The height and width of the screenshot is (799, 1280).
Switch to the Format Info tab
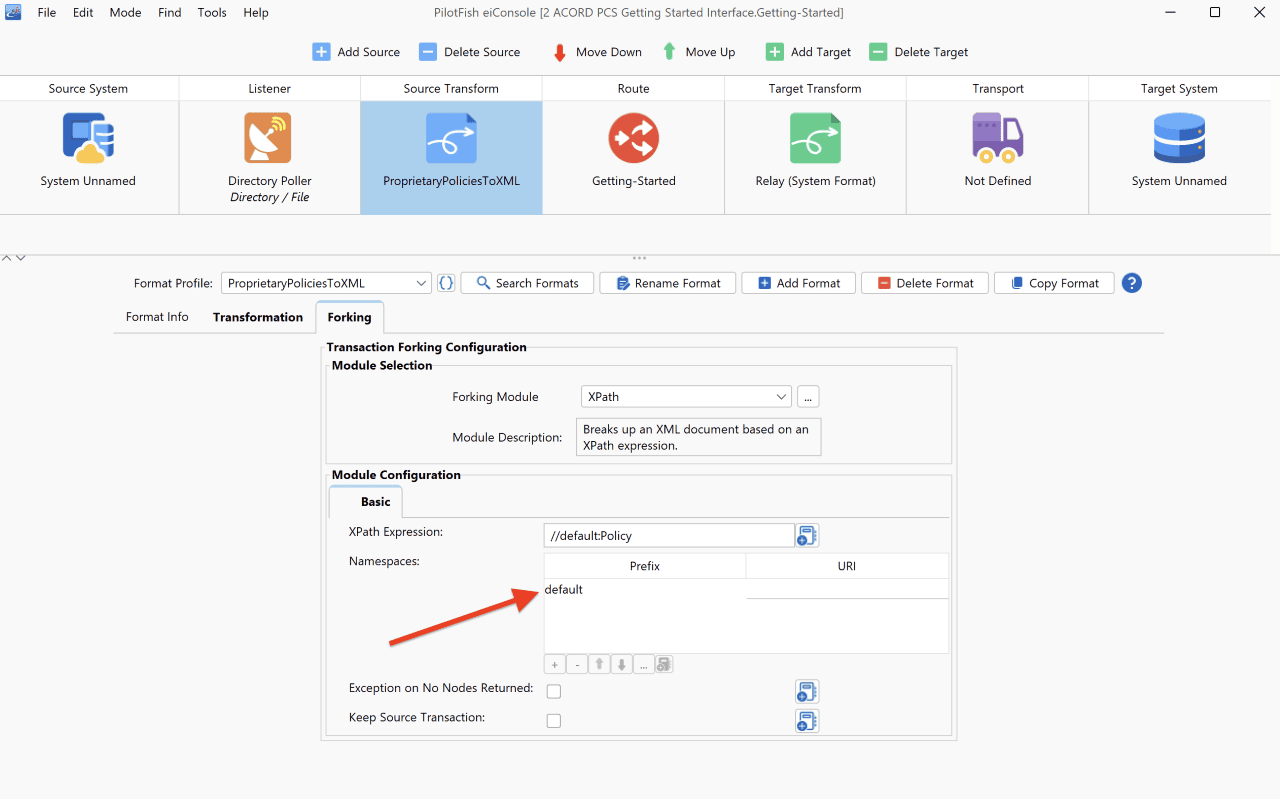(x=157, y=317)
